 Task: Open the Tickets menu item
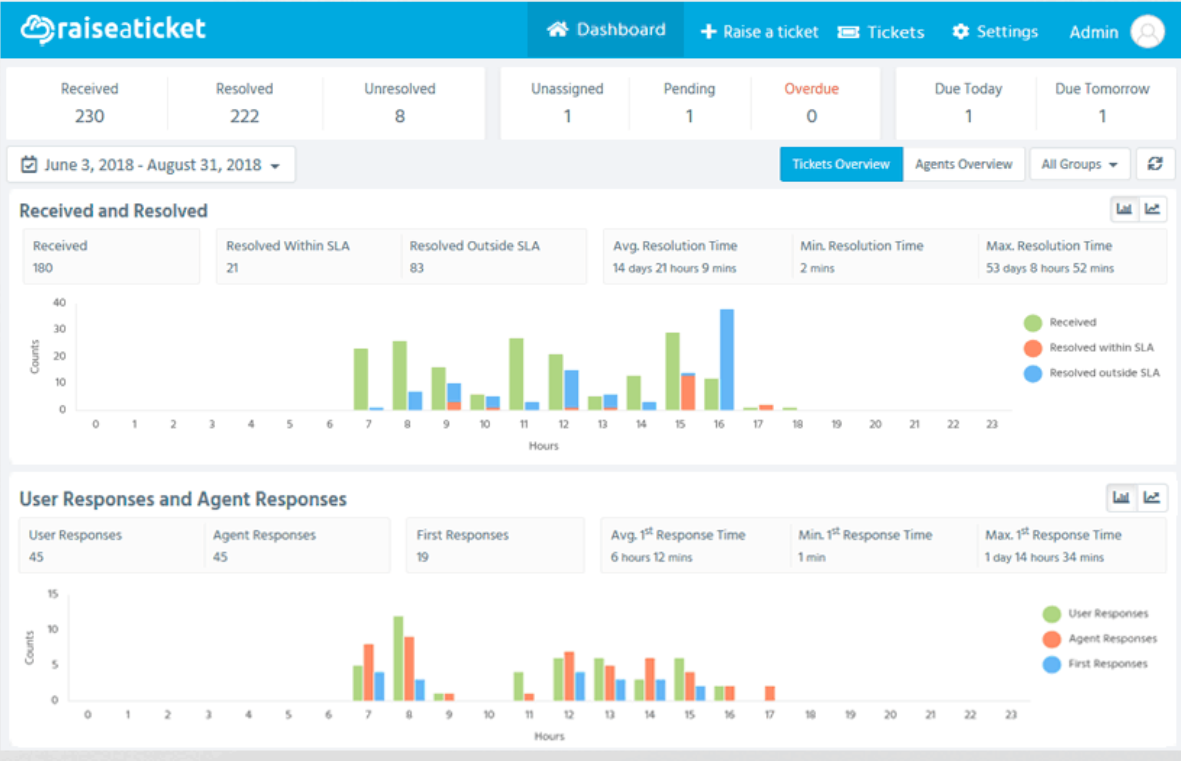click(881, 32)
